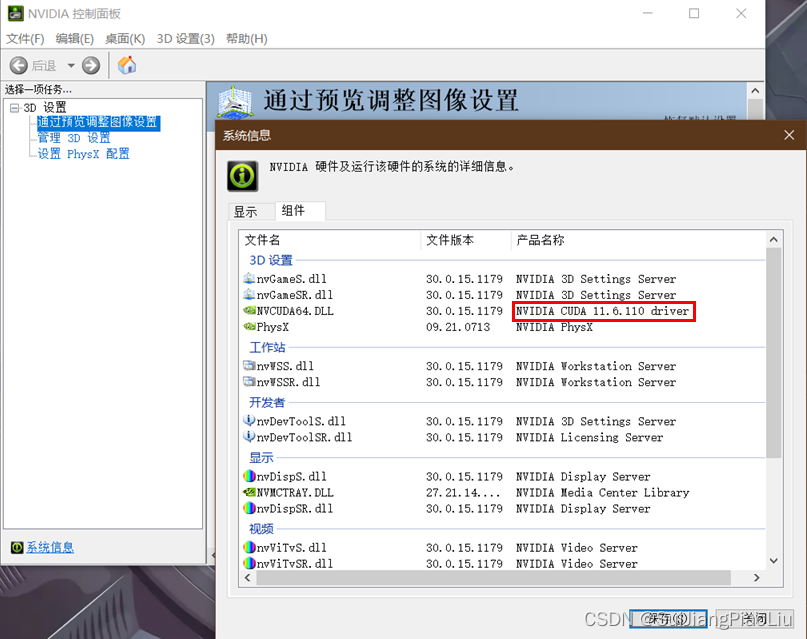The width and height of the screenshot is (807, 639).
Task: Click the 显示 group header in list
Action: (x=261, y=458)
